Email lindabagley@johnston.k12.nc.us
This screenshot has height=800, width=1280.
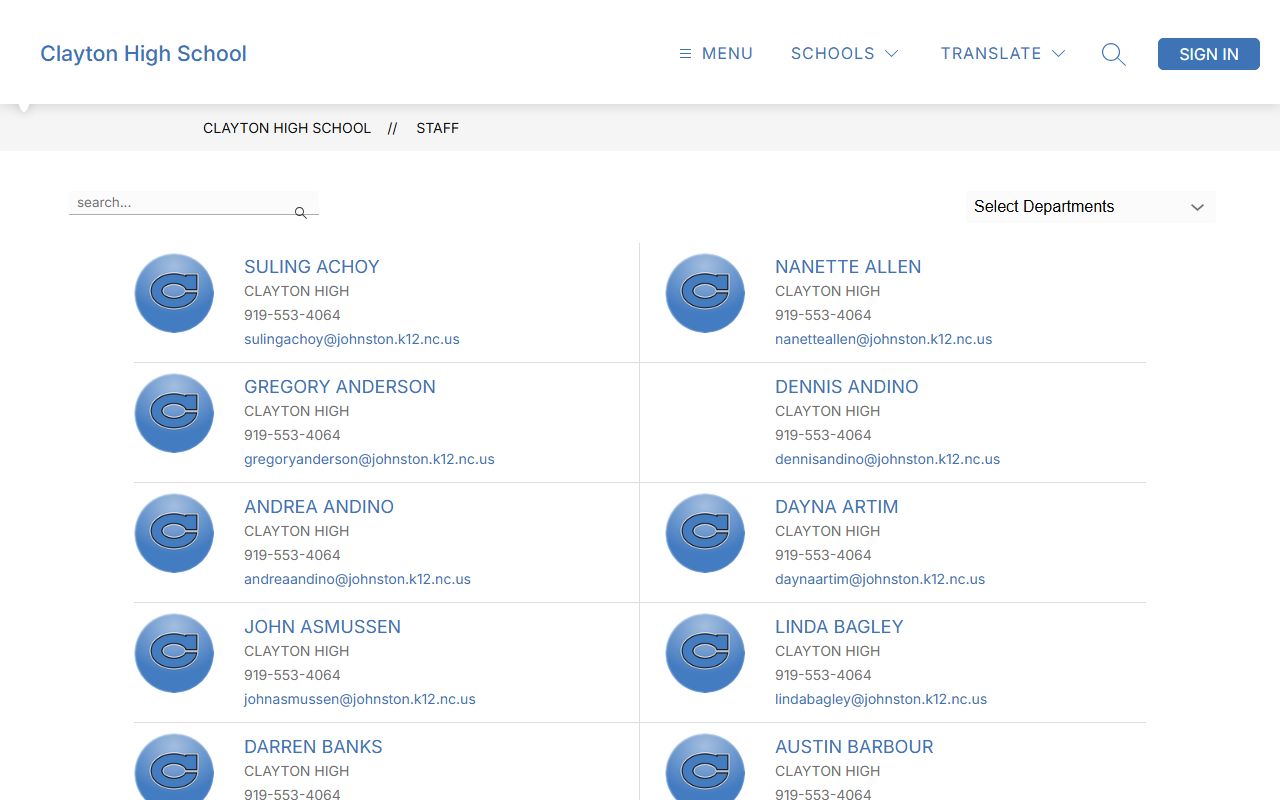pyautogui.click(x=881, y=699)
